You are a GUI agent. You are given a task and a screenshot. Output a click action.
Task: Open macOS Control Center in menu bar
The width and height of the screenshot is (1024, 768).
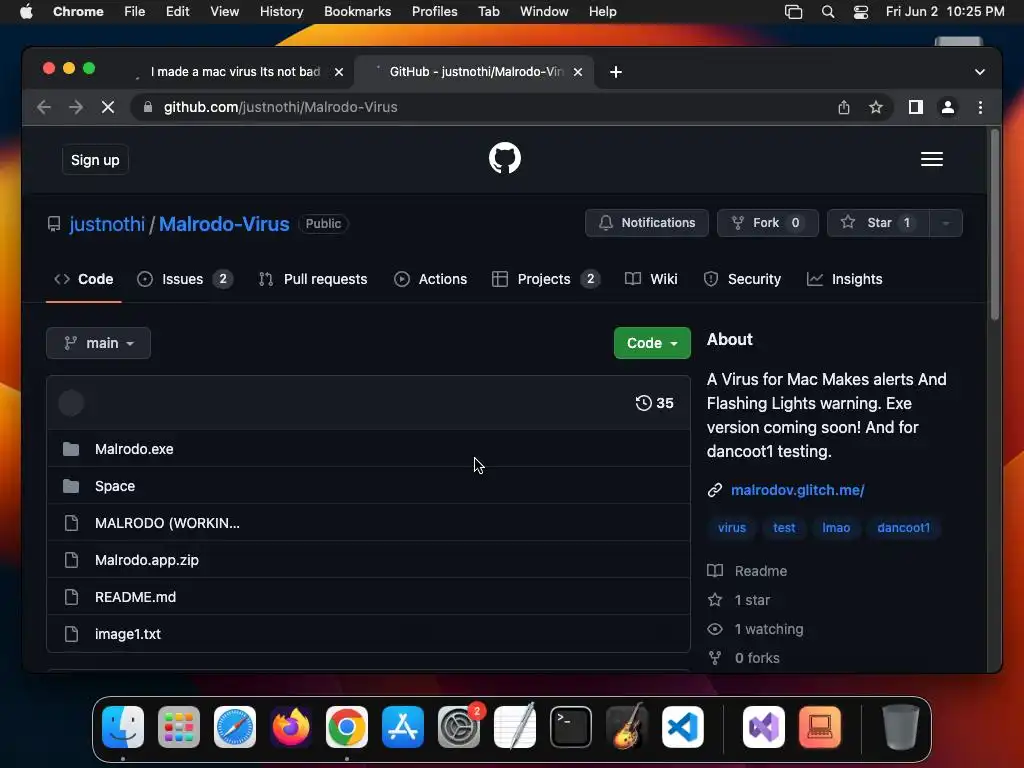[861, 12]
